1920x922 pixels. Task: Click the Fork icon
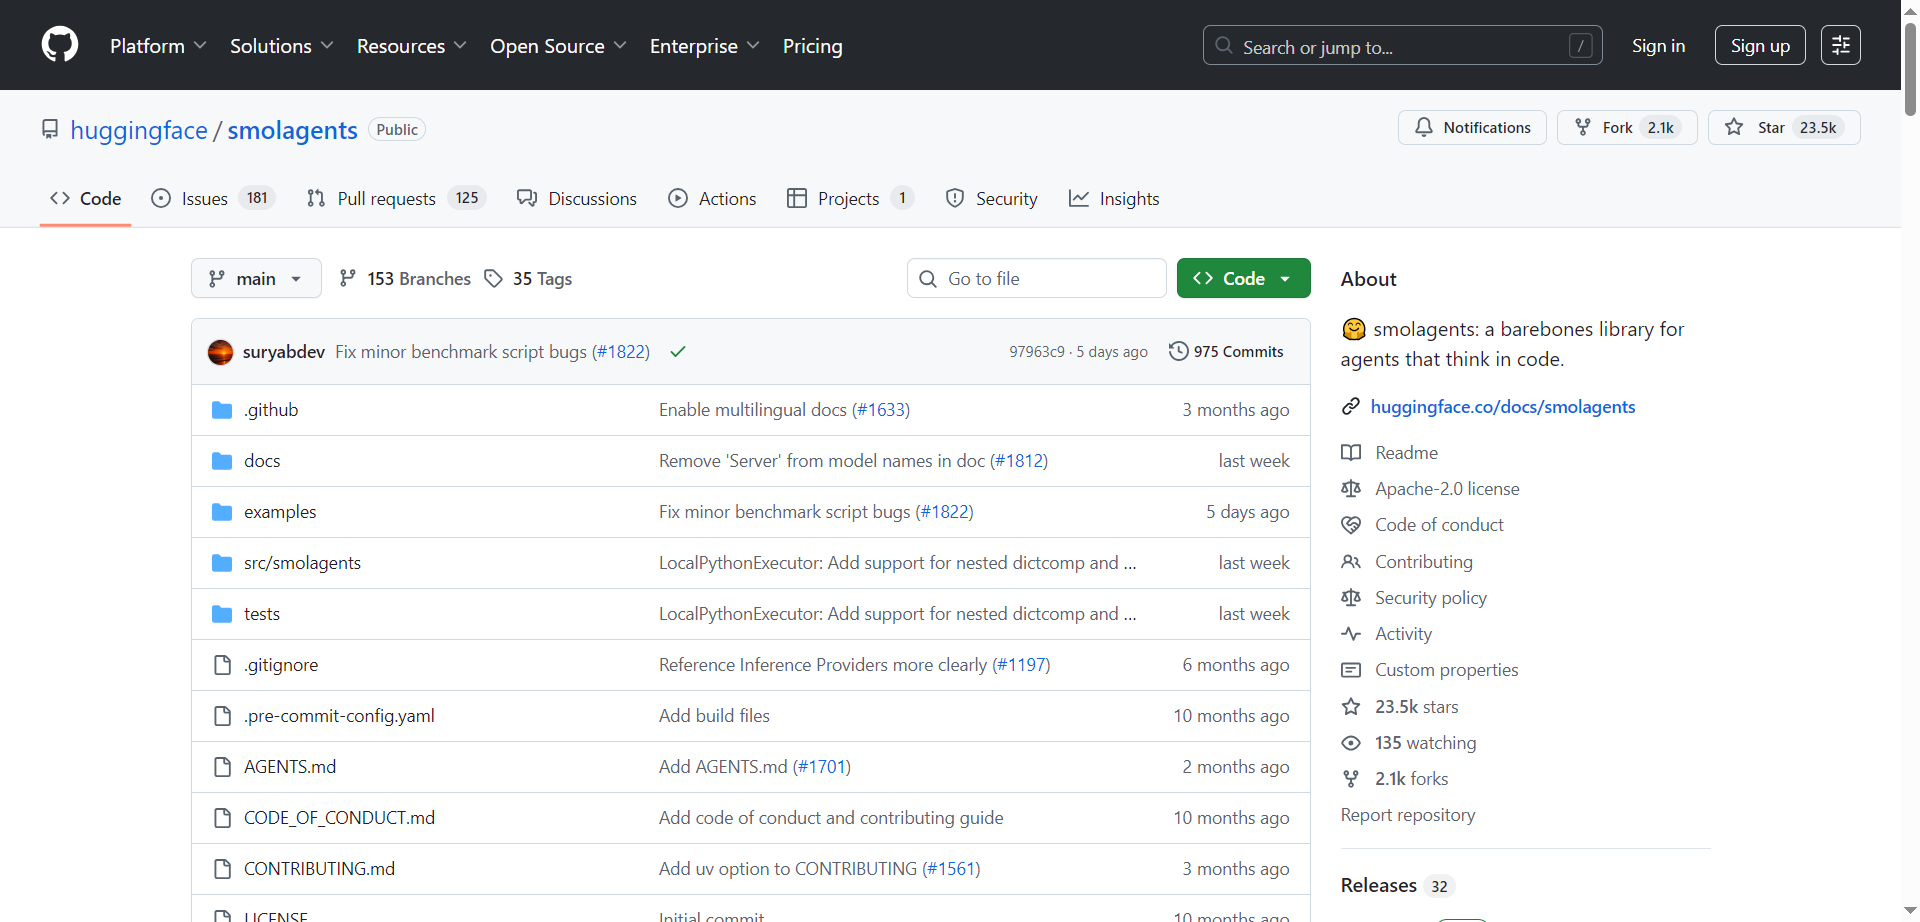tap(1583, 127)
